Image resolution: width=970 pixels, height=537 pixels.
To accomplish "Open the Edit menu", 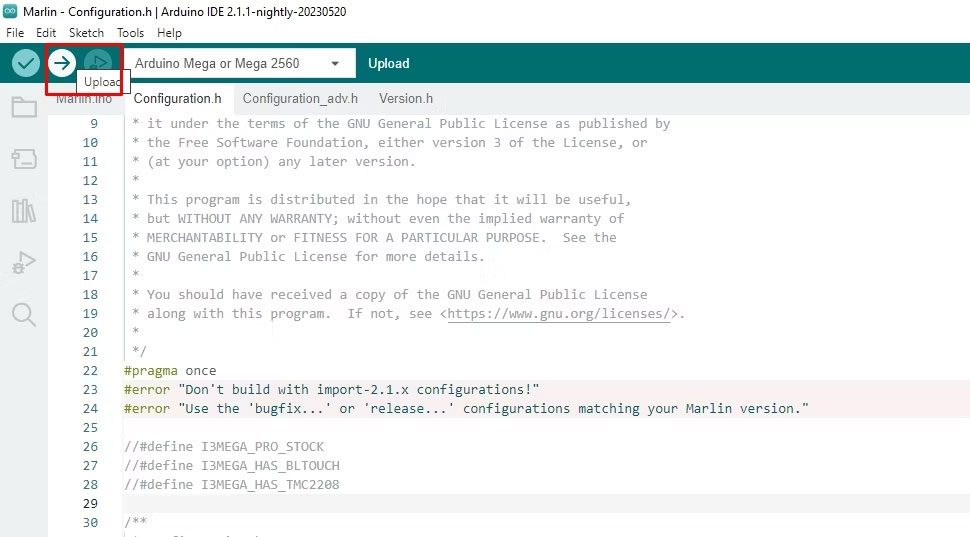I will [46, 33].
